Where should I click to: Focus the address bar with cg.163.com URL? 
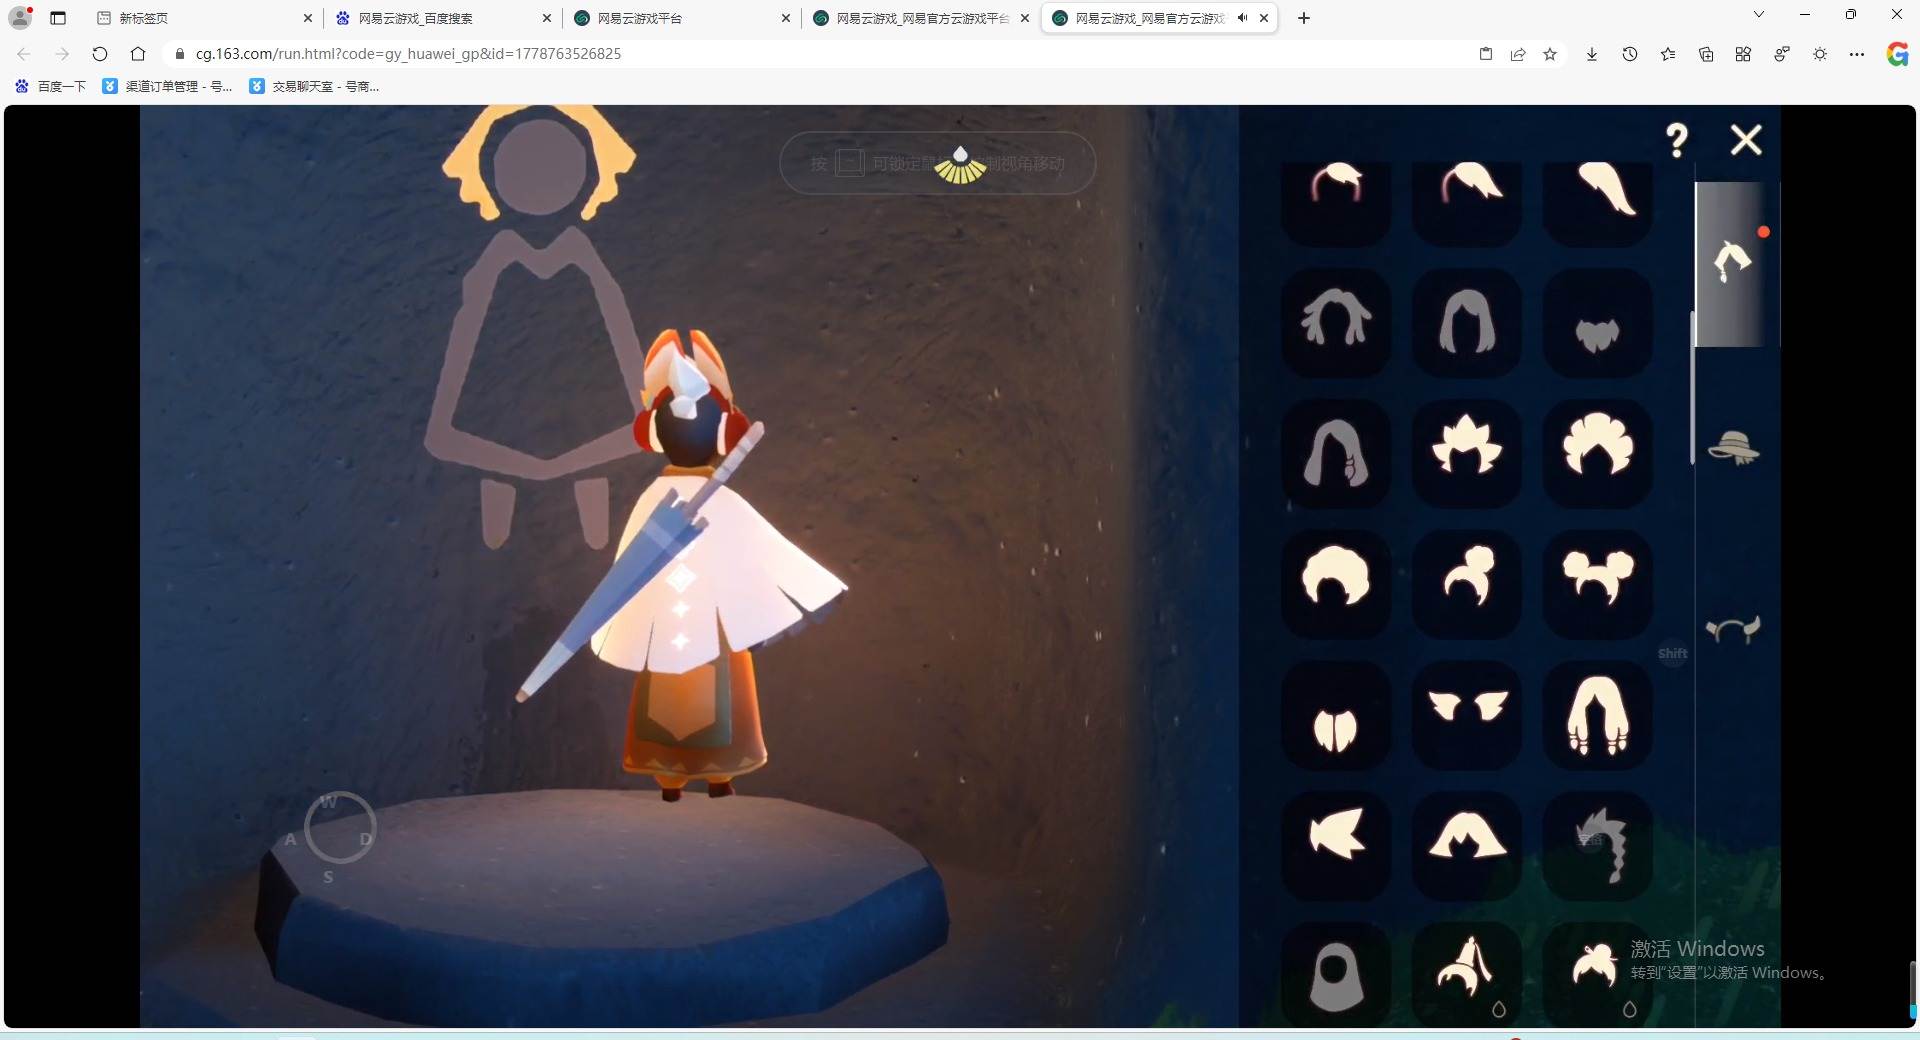pyautogui.click(x=820, y=54)
